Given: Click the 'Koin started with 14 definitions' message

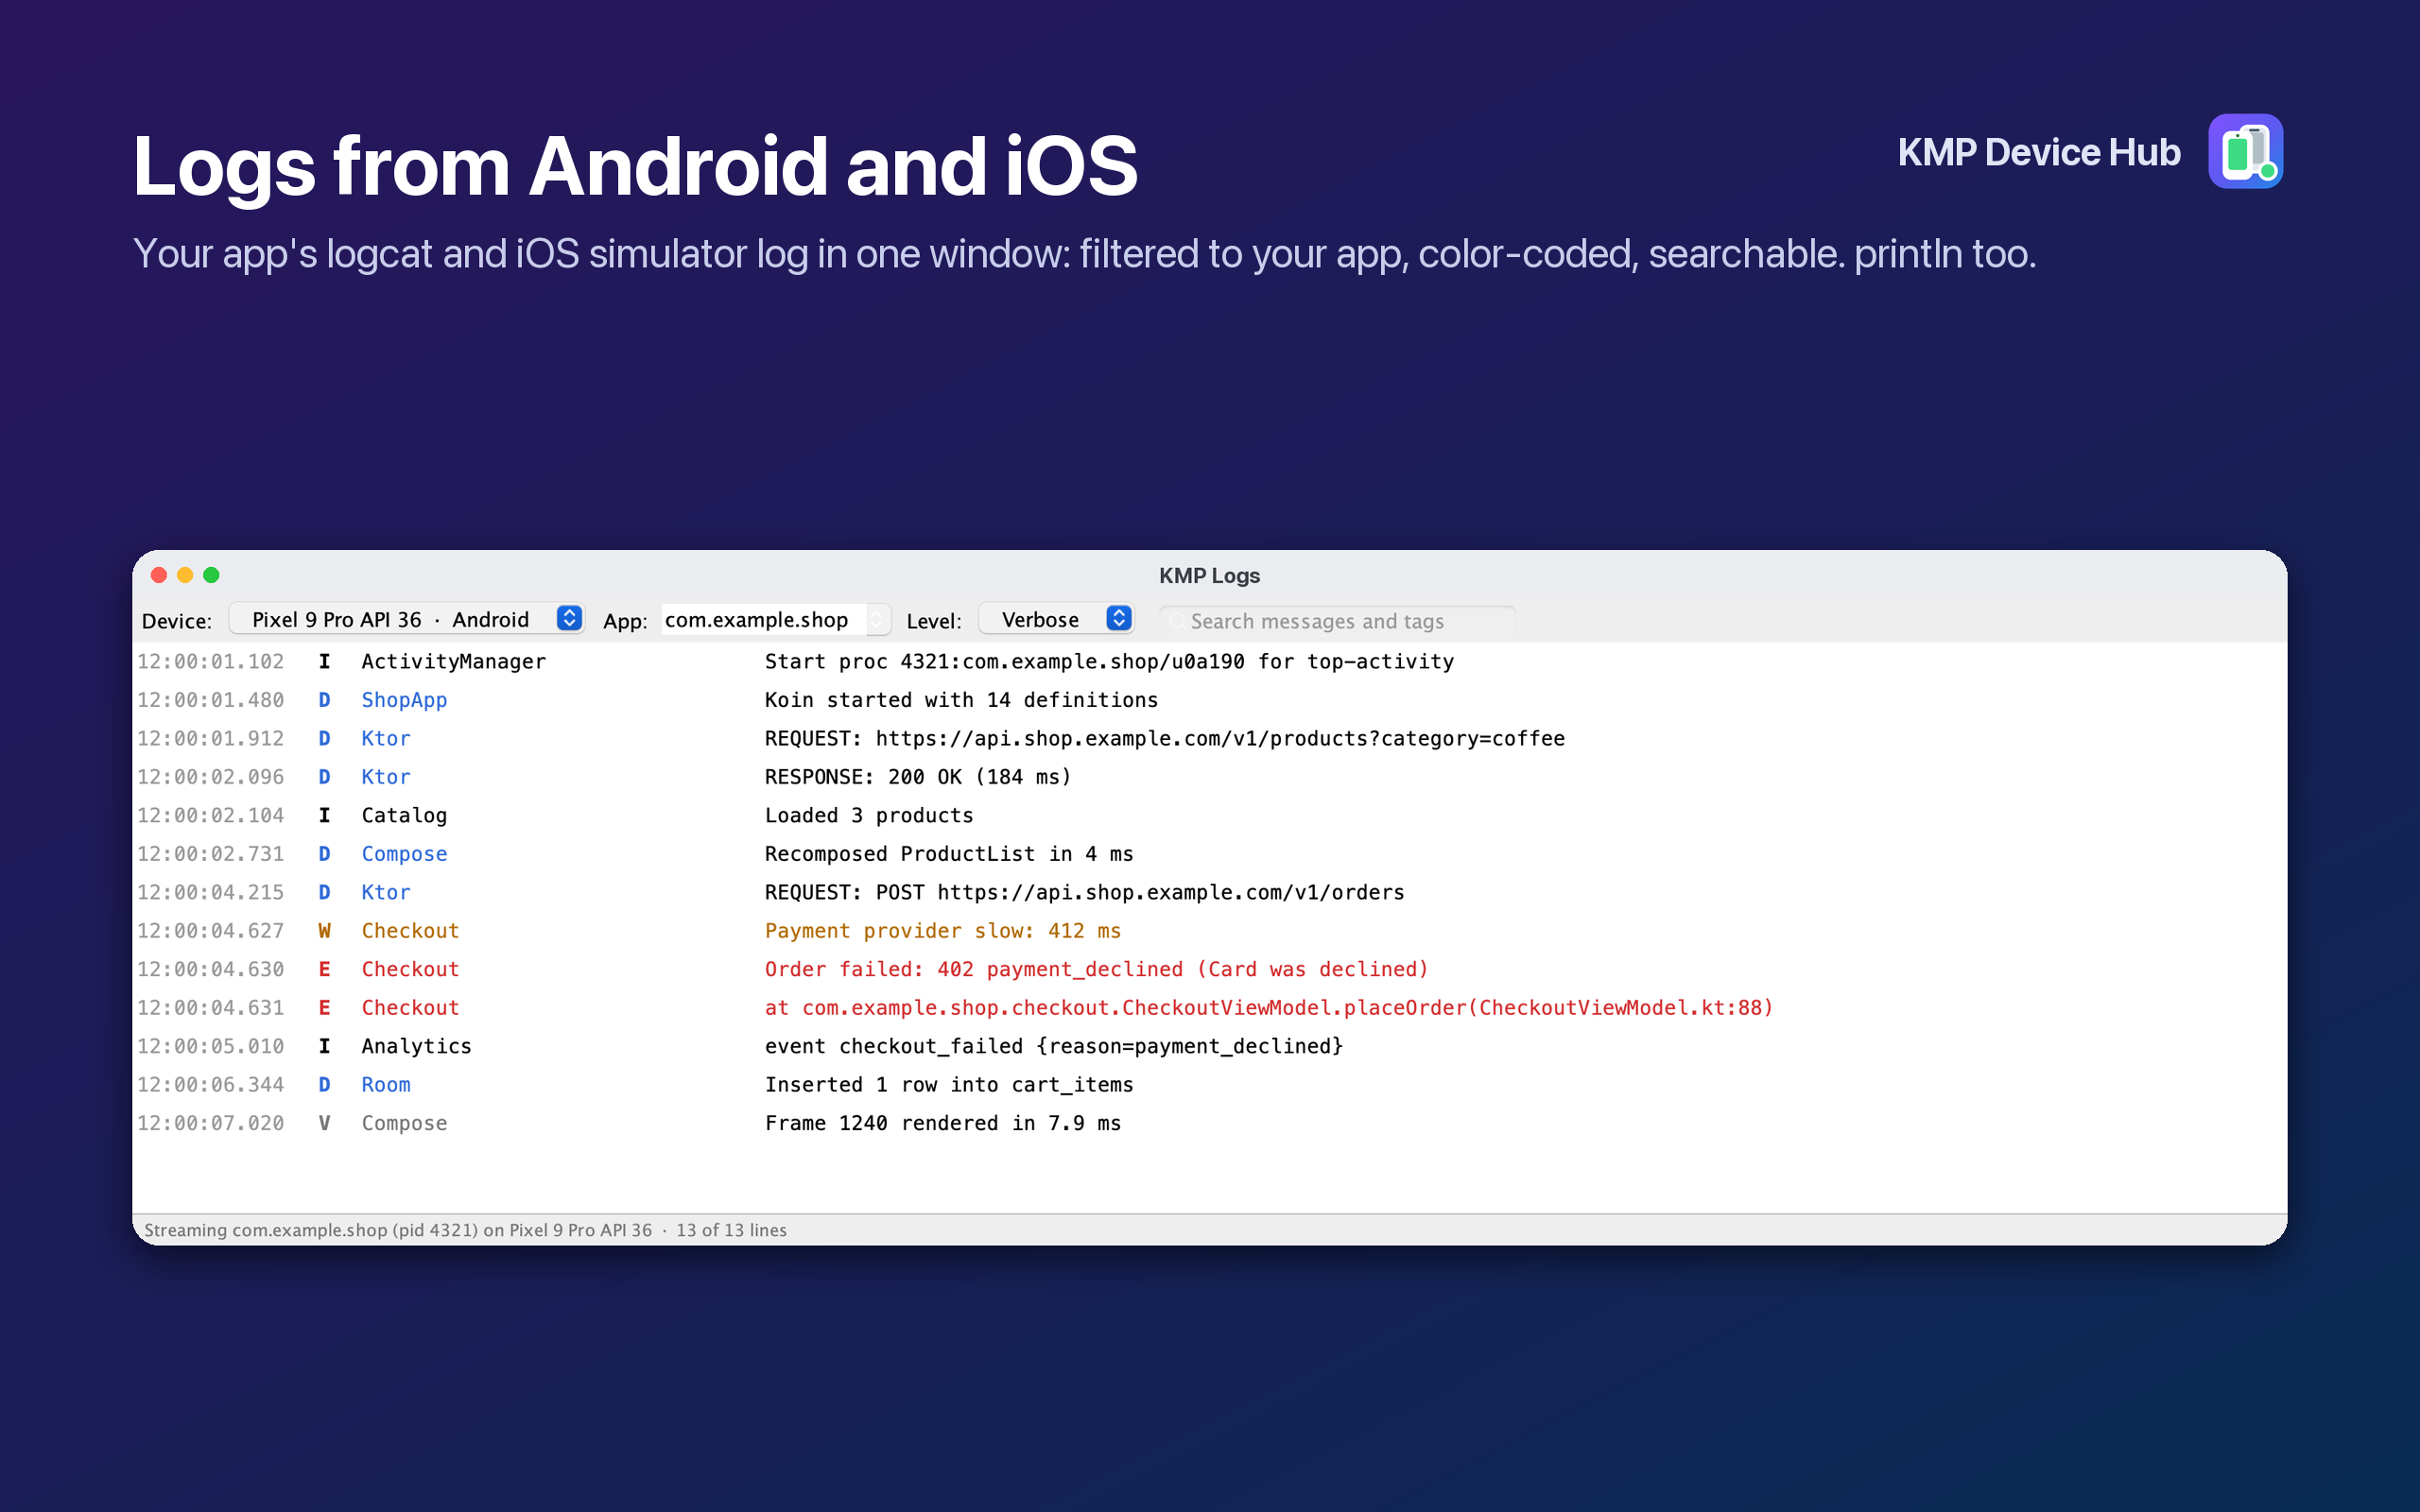Looking at the screenshot, I should (x=961, y=700).
